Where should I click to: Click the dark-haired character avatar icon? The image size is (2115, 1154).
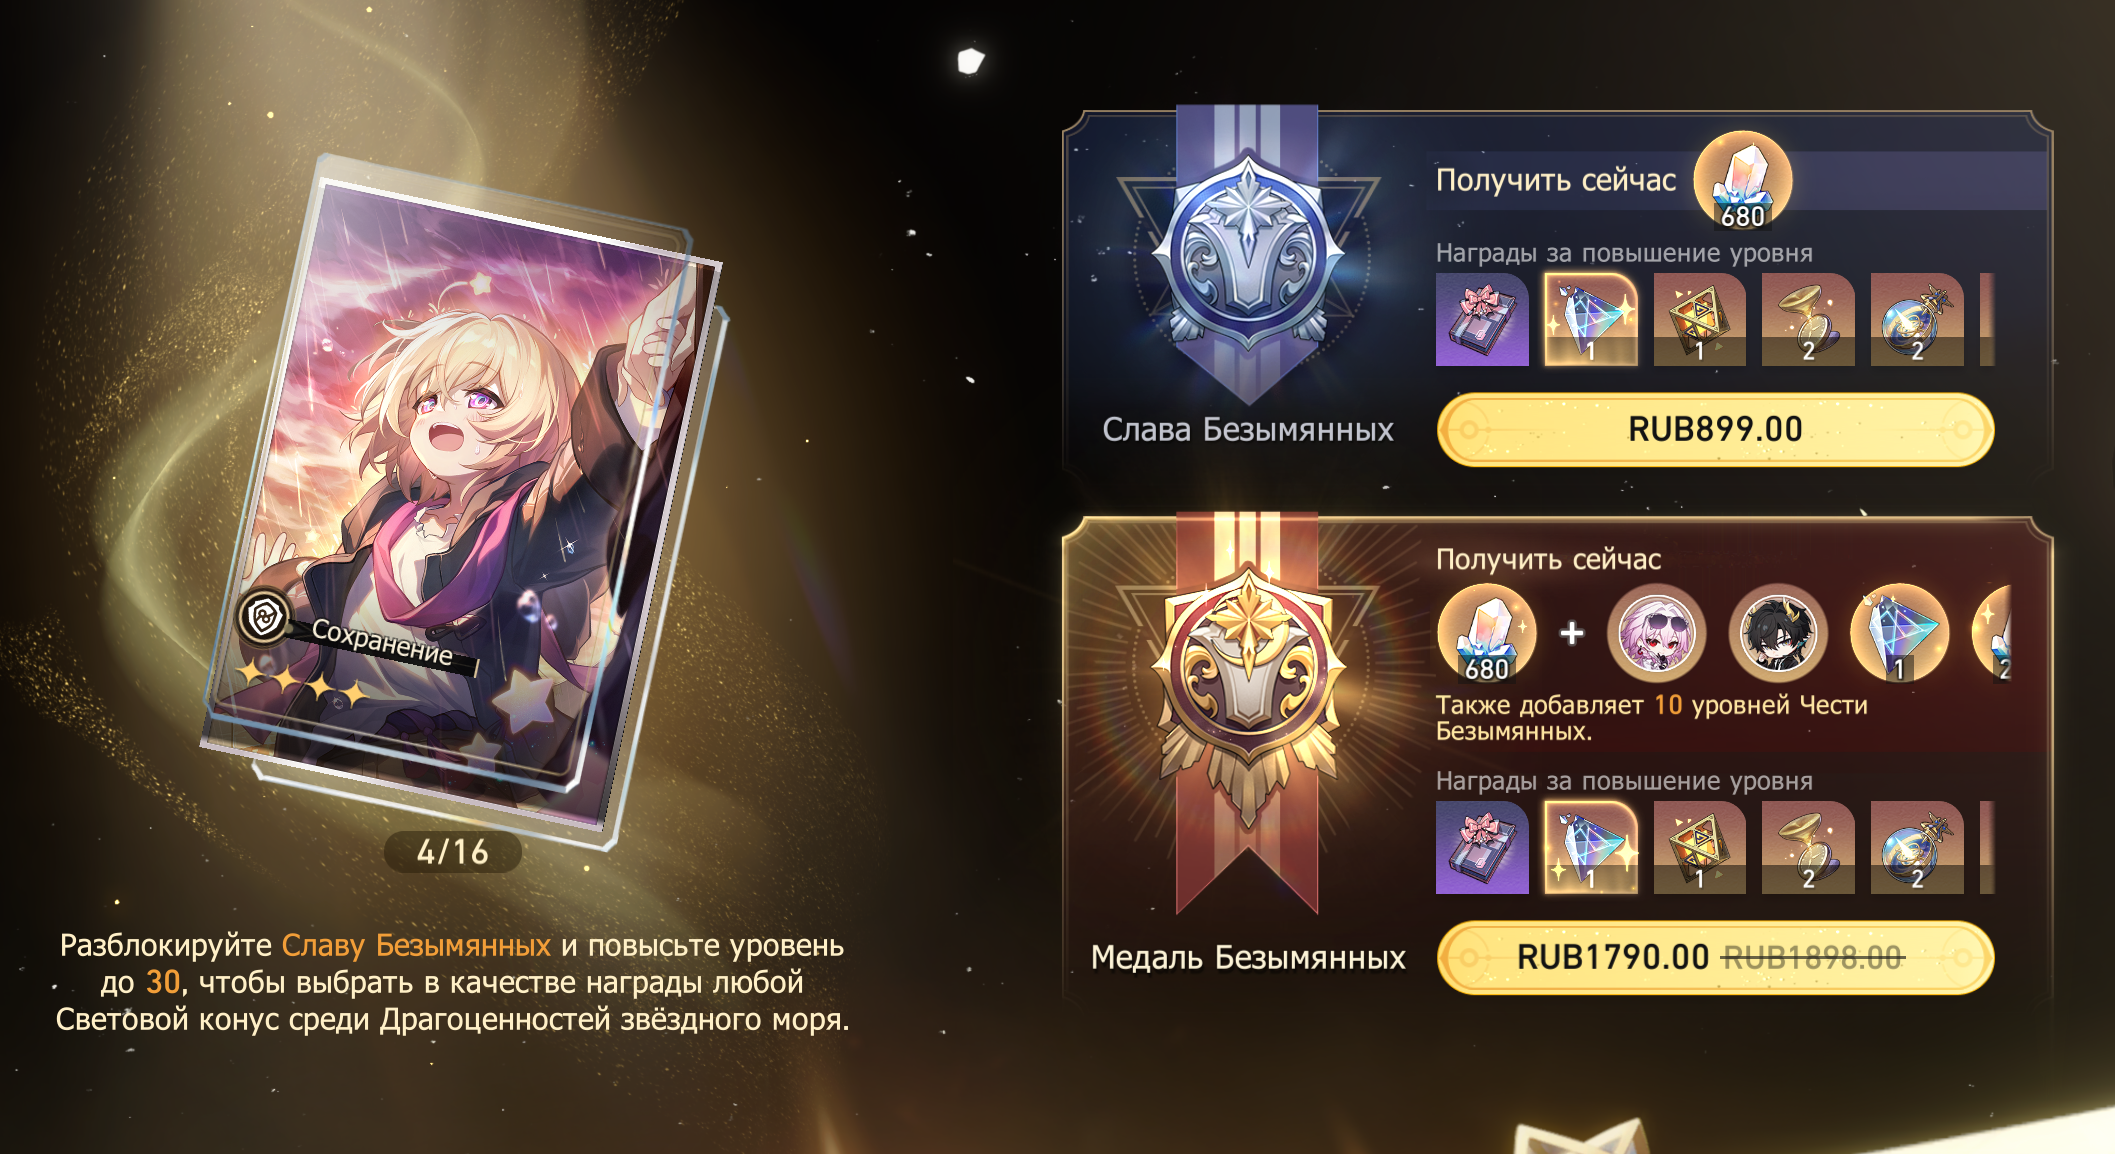point(1778,634)
